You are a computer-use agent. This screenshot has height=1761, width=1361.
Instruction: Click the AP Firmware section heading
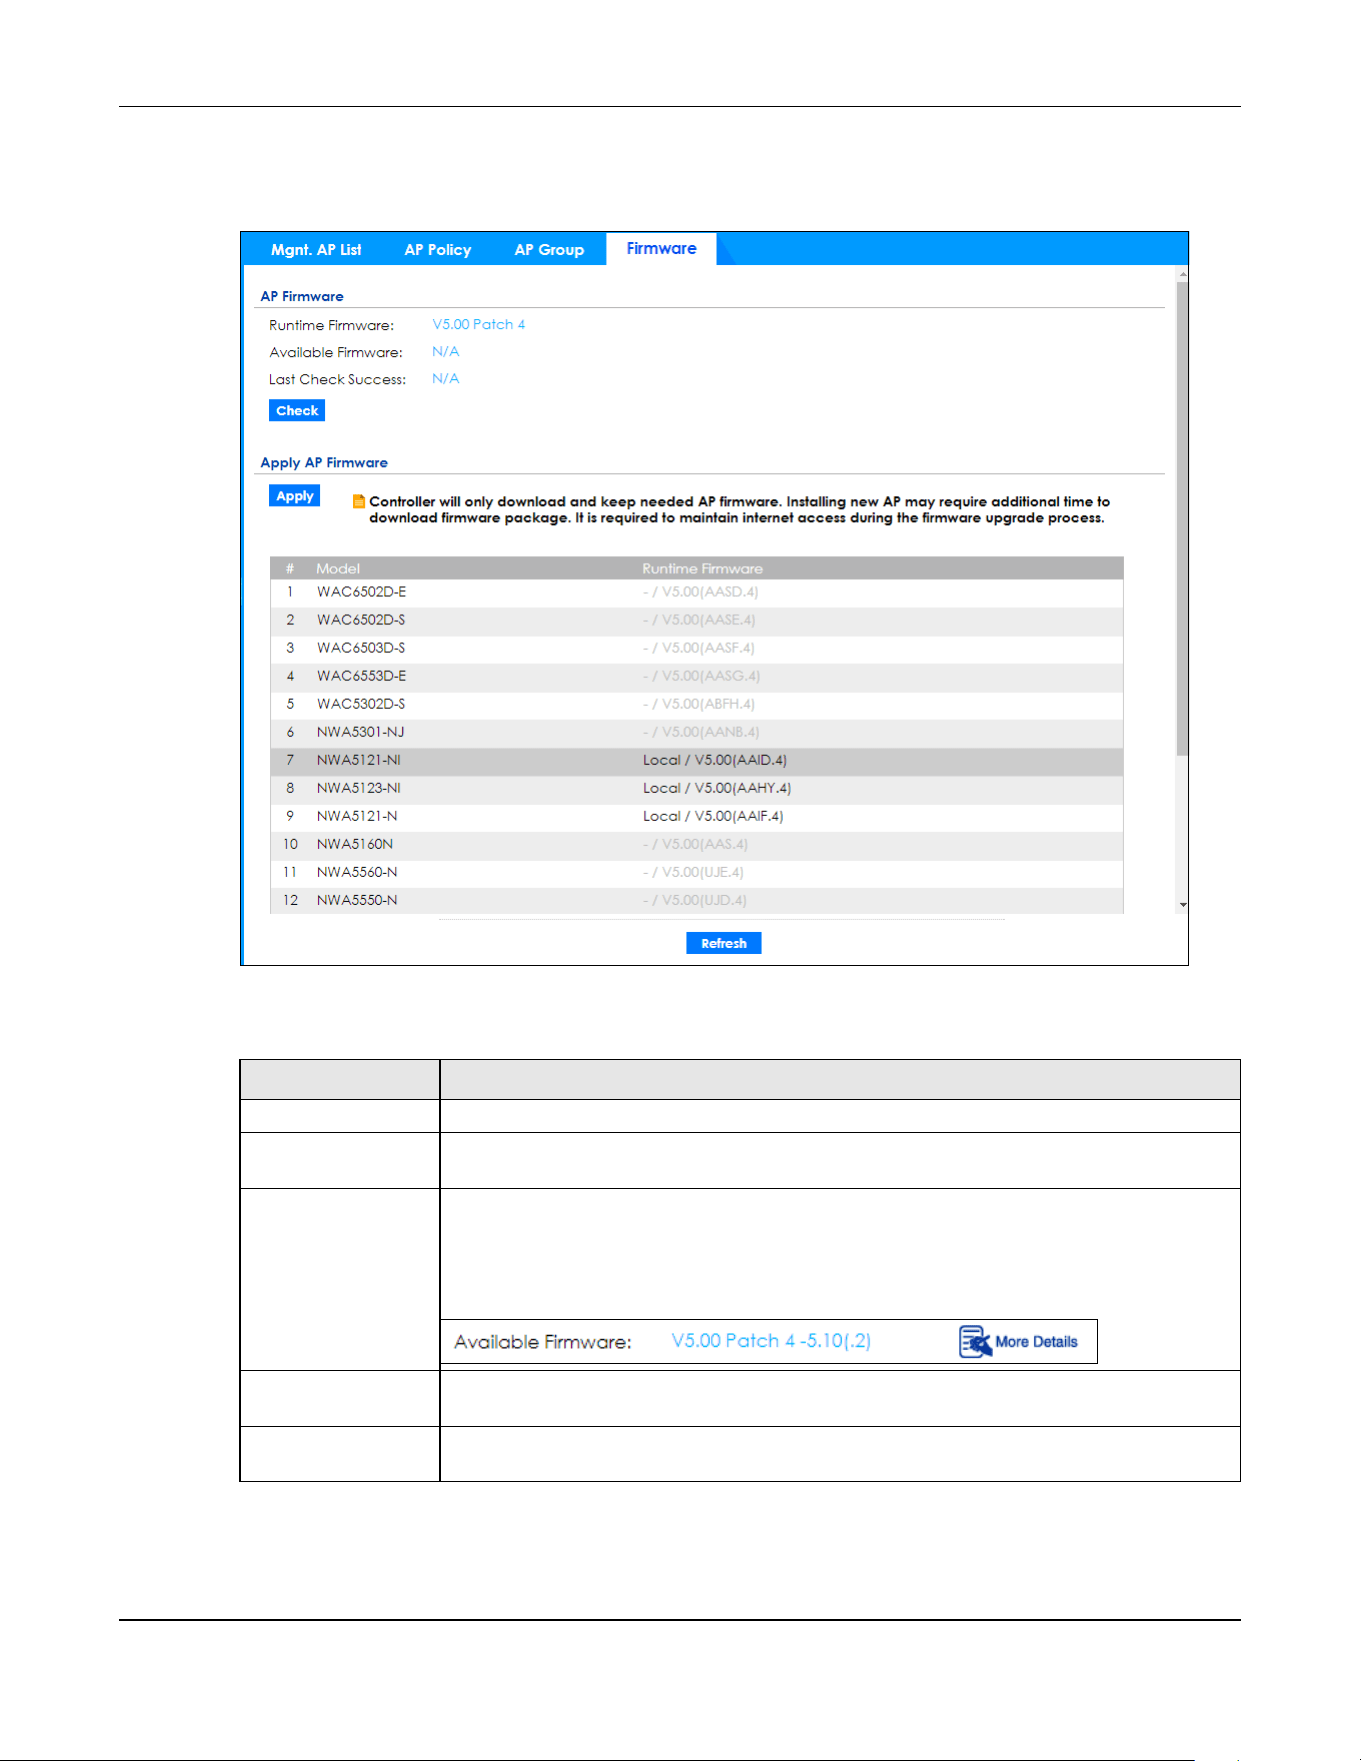[x=302, y=296]
